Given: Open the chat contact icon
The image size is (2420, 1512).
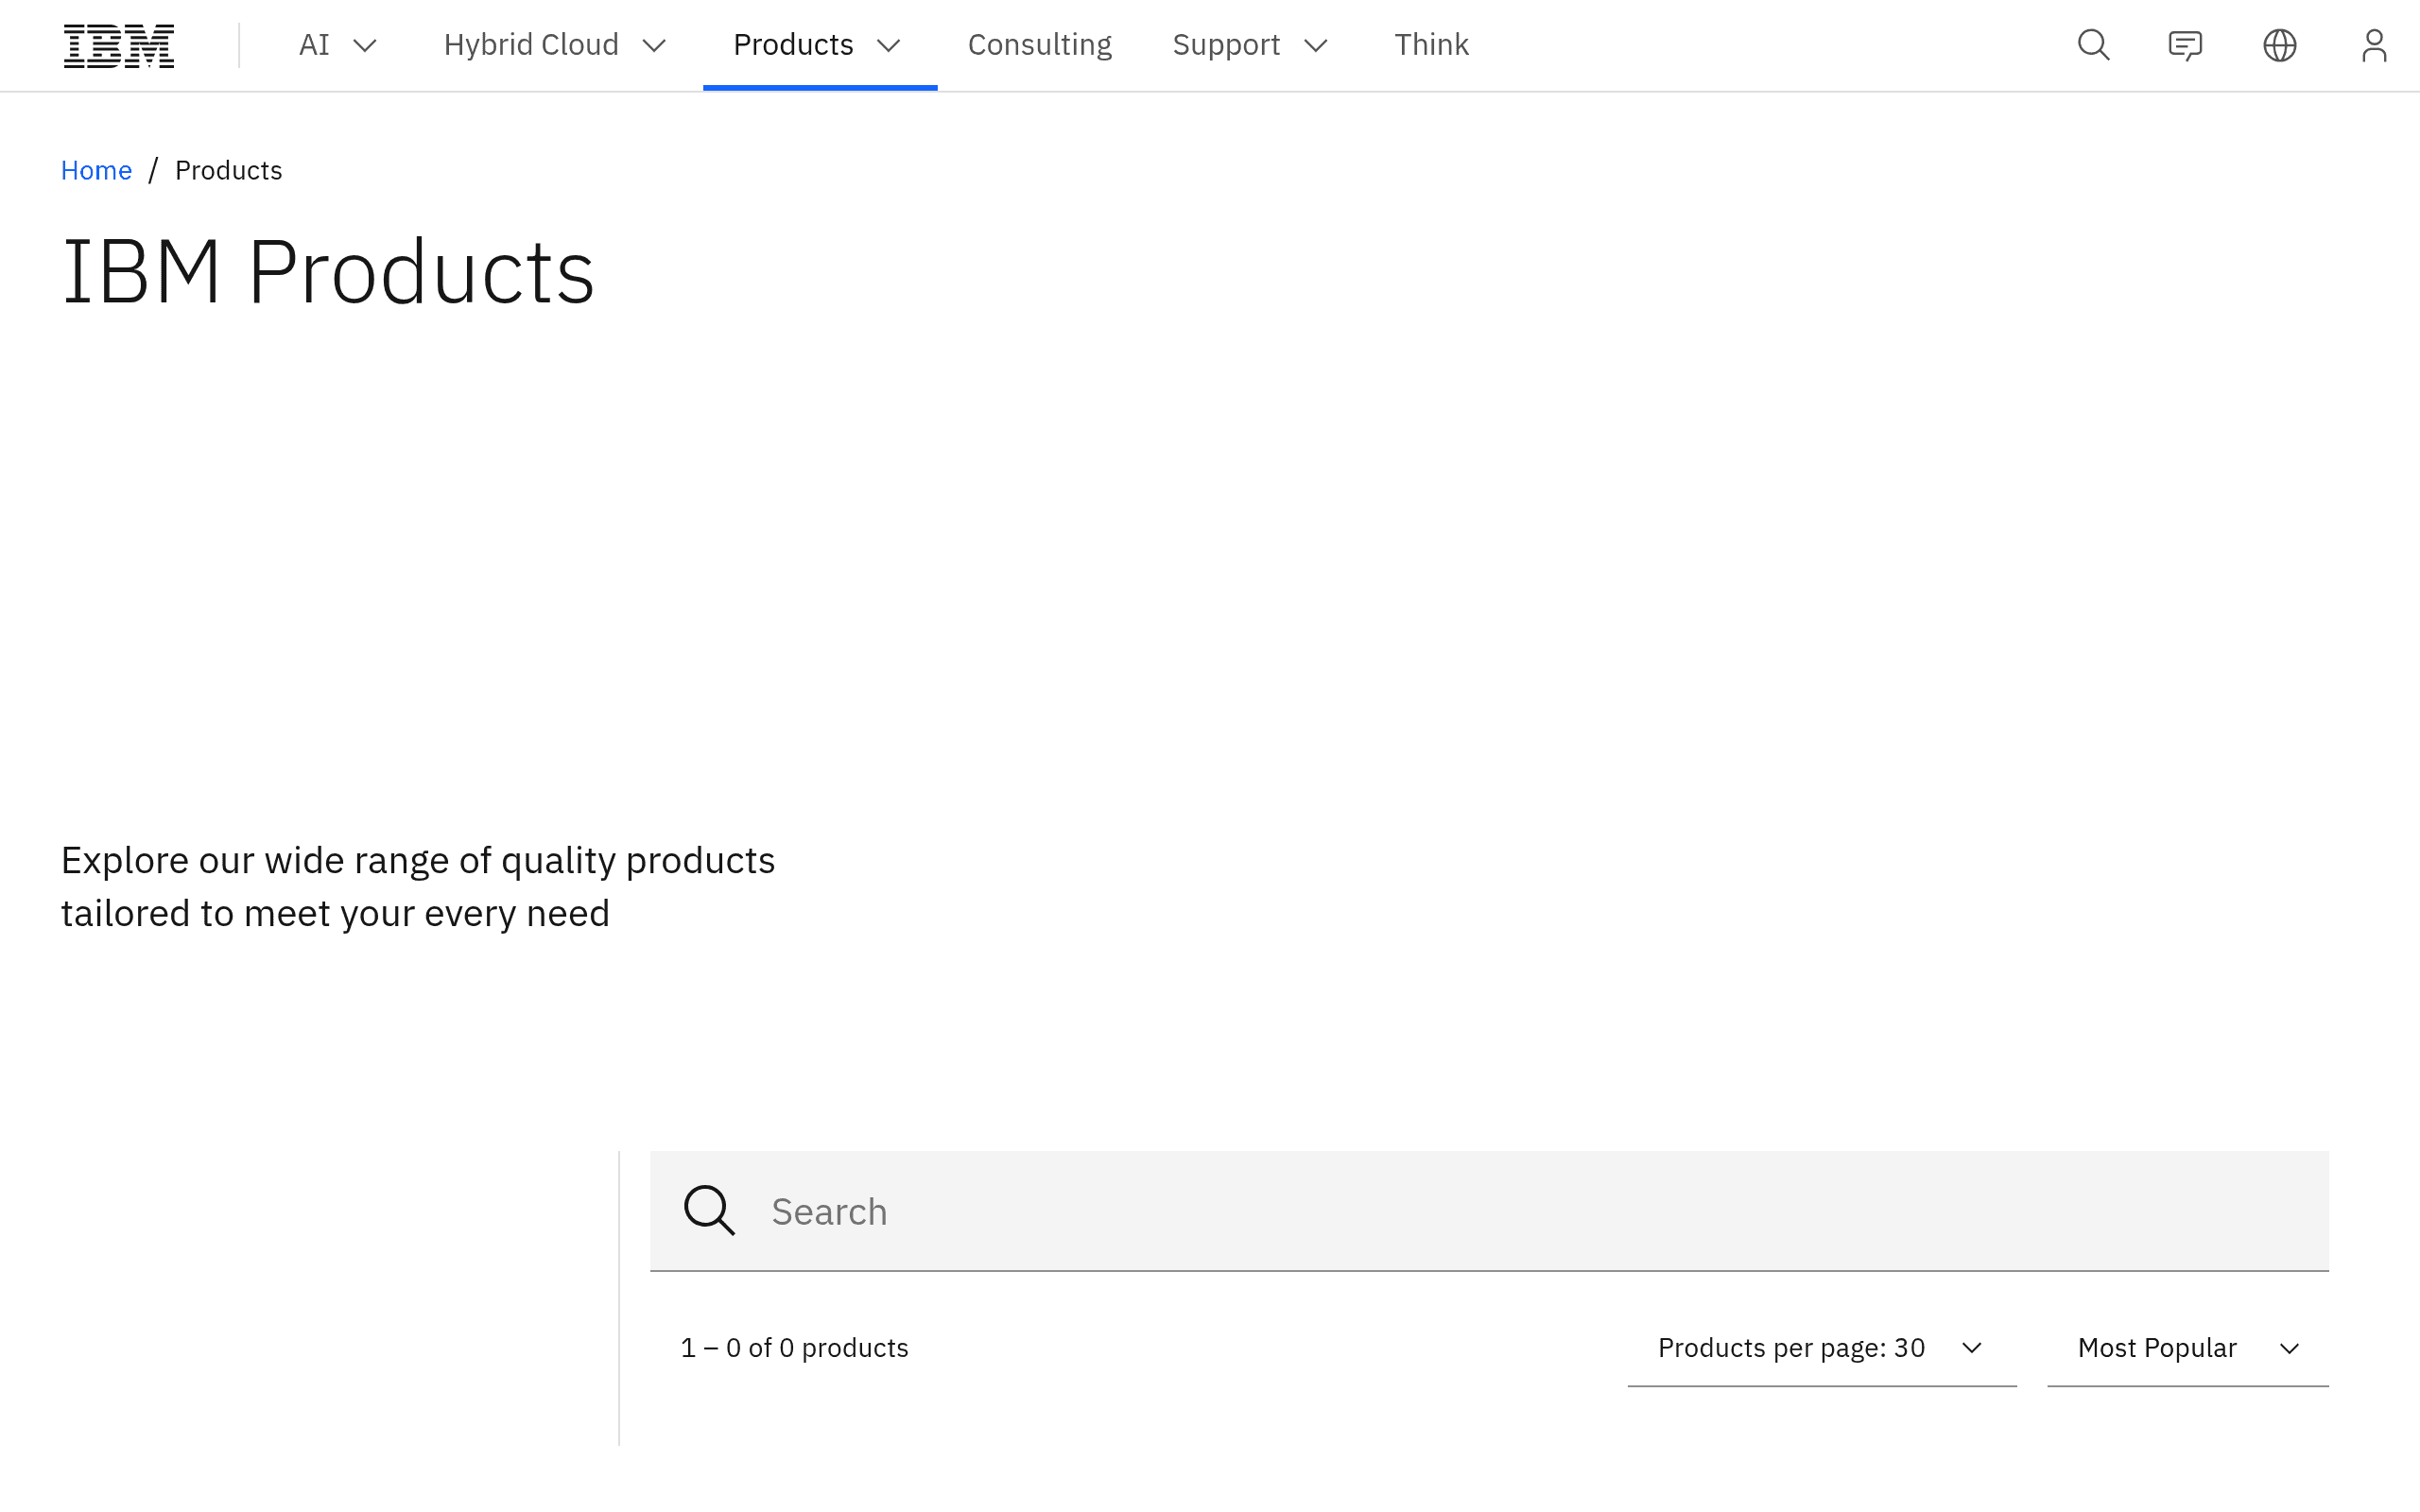Looking at the screenshot, I should tap(2185, 45).
